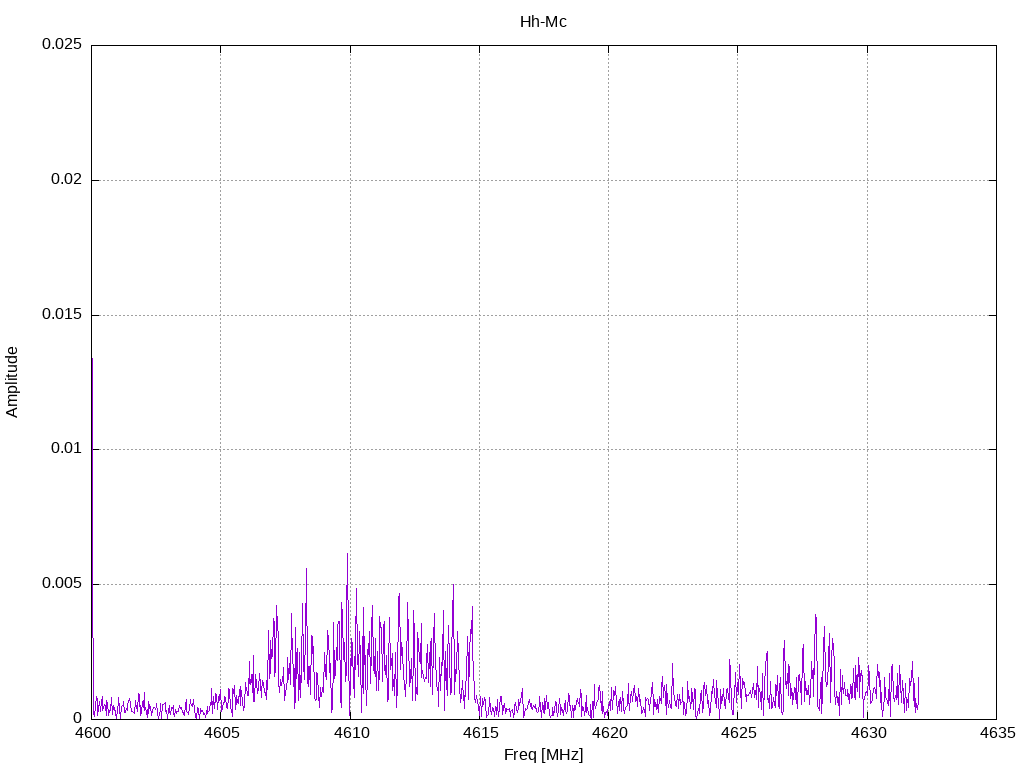Click the 4630 x-axis tick label

click(867, 734)
